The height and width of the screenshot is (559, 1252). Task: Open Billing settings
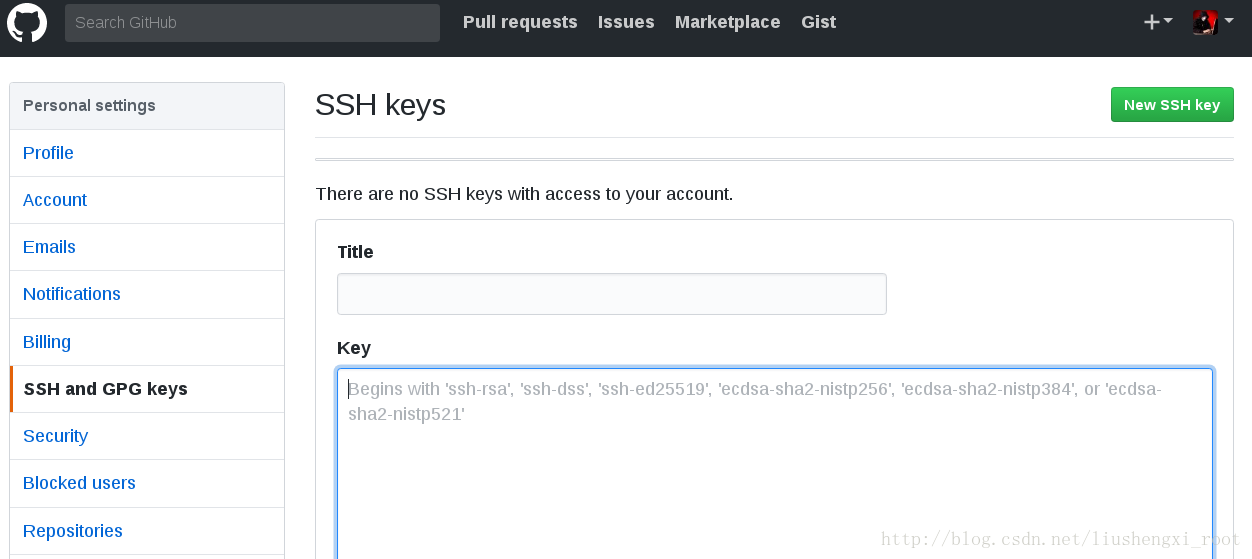point(147,342)
